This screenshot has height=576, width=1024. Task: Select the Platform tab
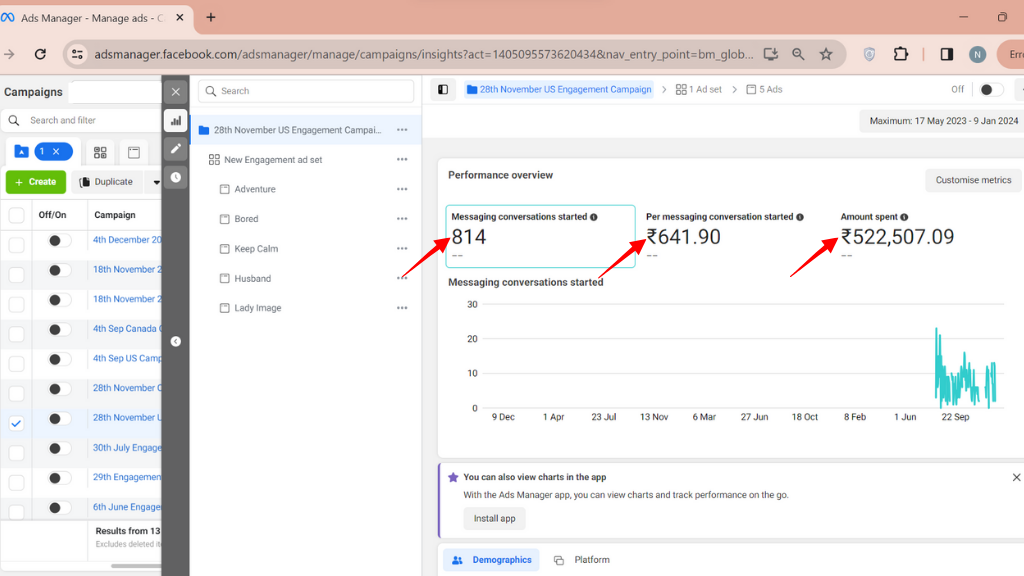point(582,560)
